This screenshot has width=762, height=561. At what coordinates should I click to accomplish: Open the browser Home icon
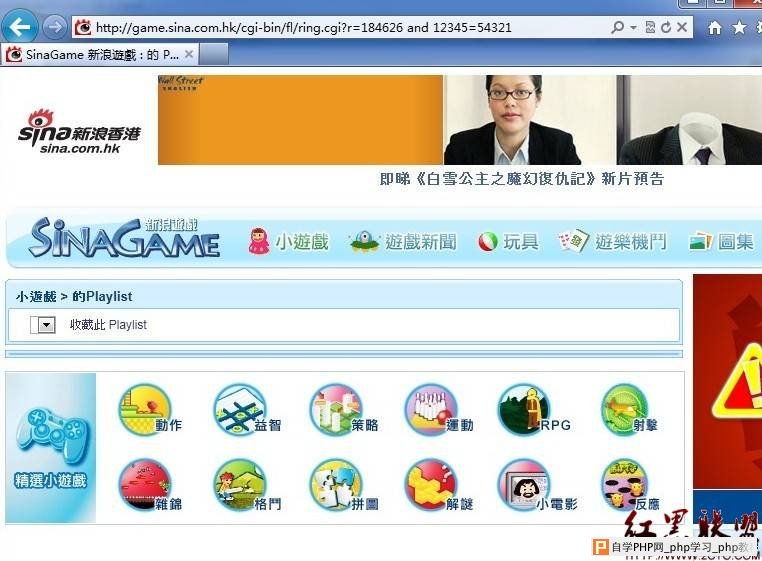click(714, 28)
